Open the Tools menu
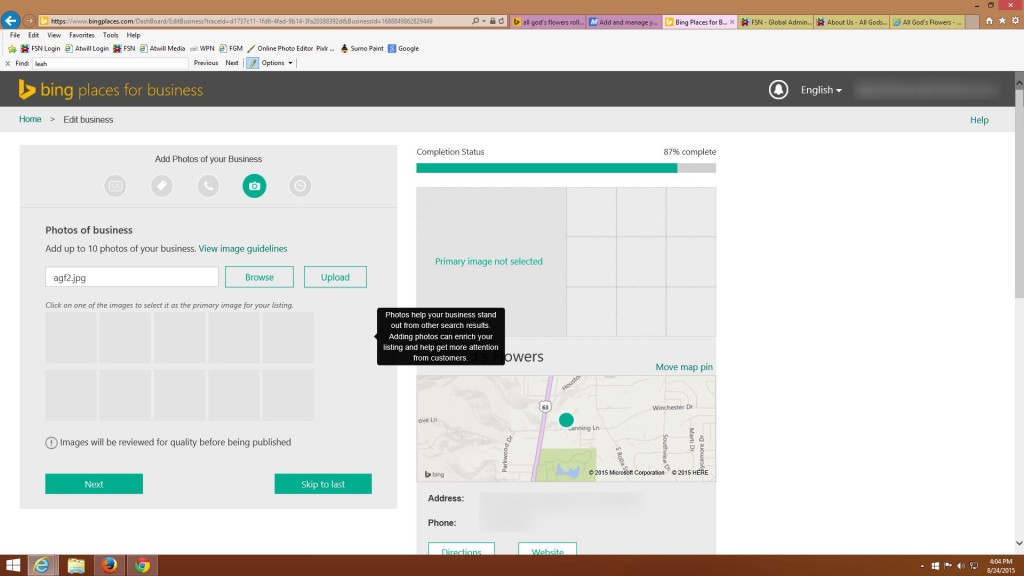The height and width of the screenshot is (576, 1024). pos(110,35)
